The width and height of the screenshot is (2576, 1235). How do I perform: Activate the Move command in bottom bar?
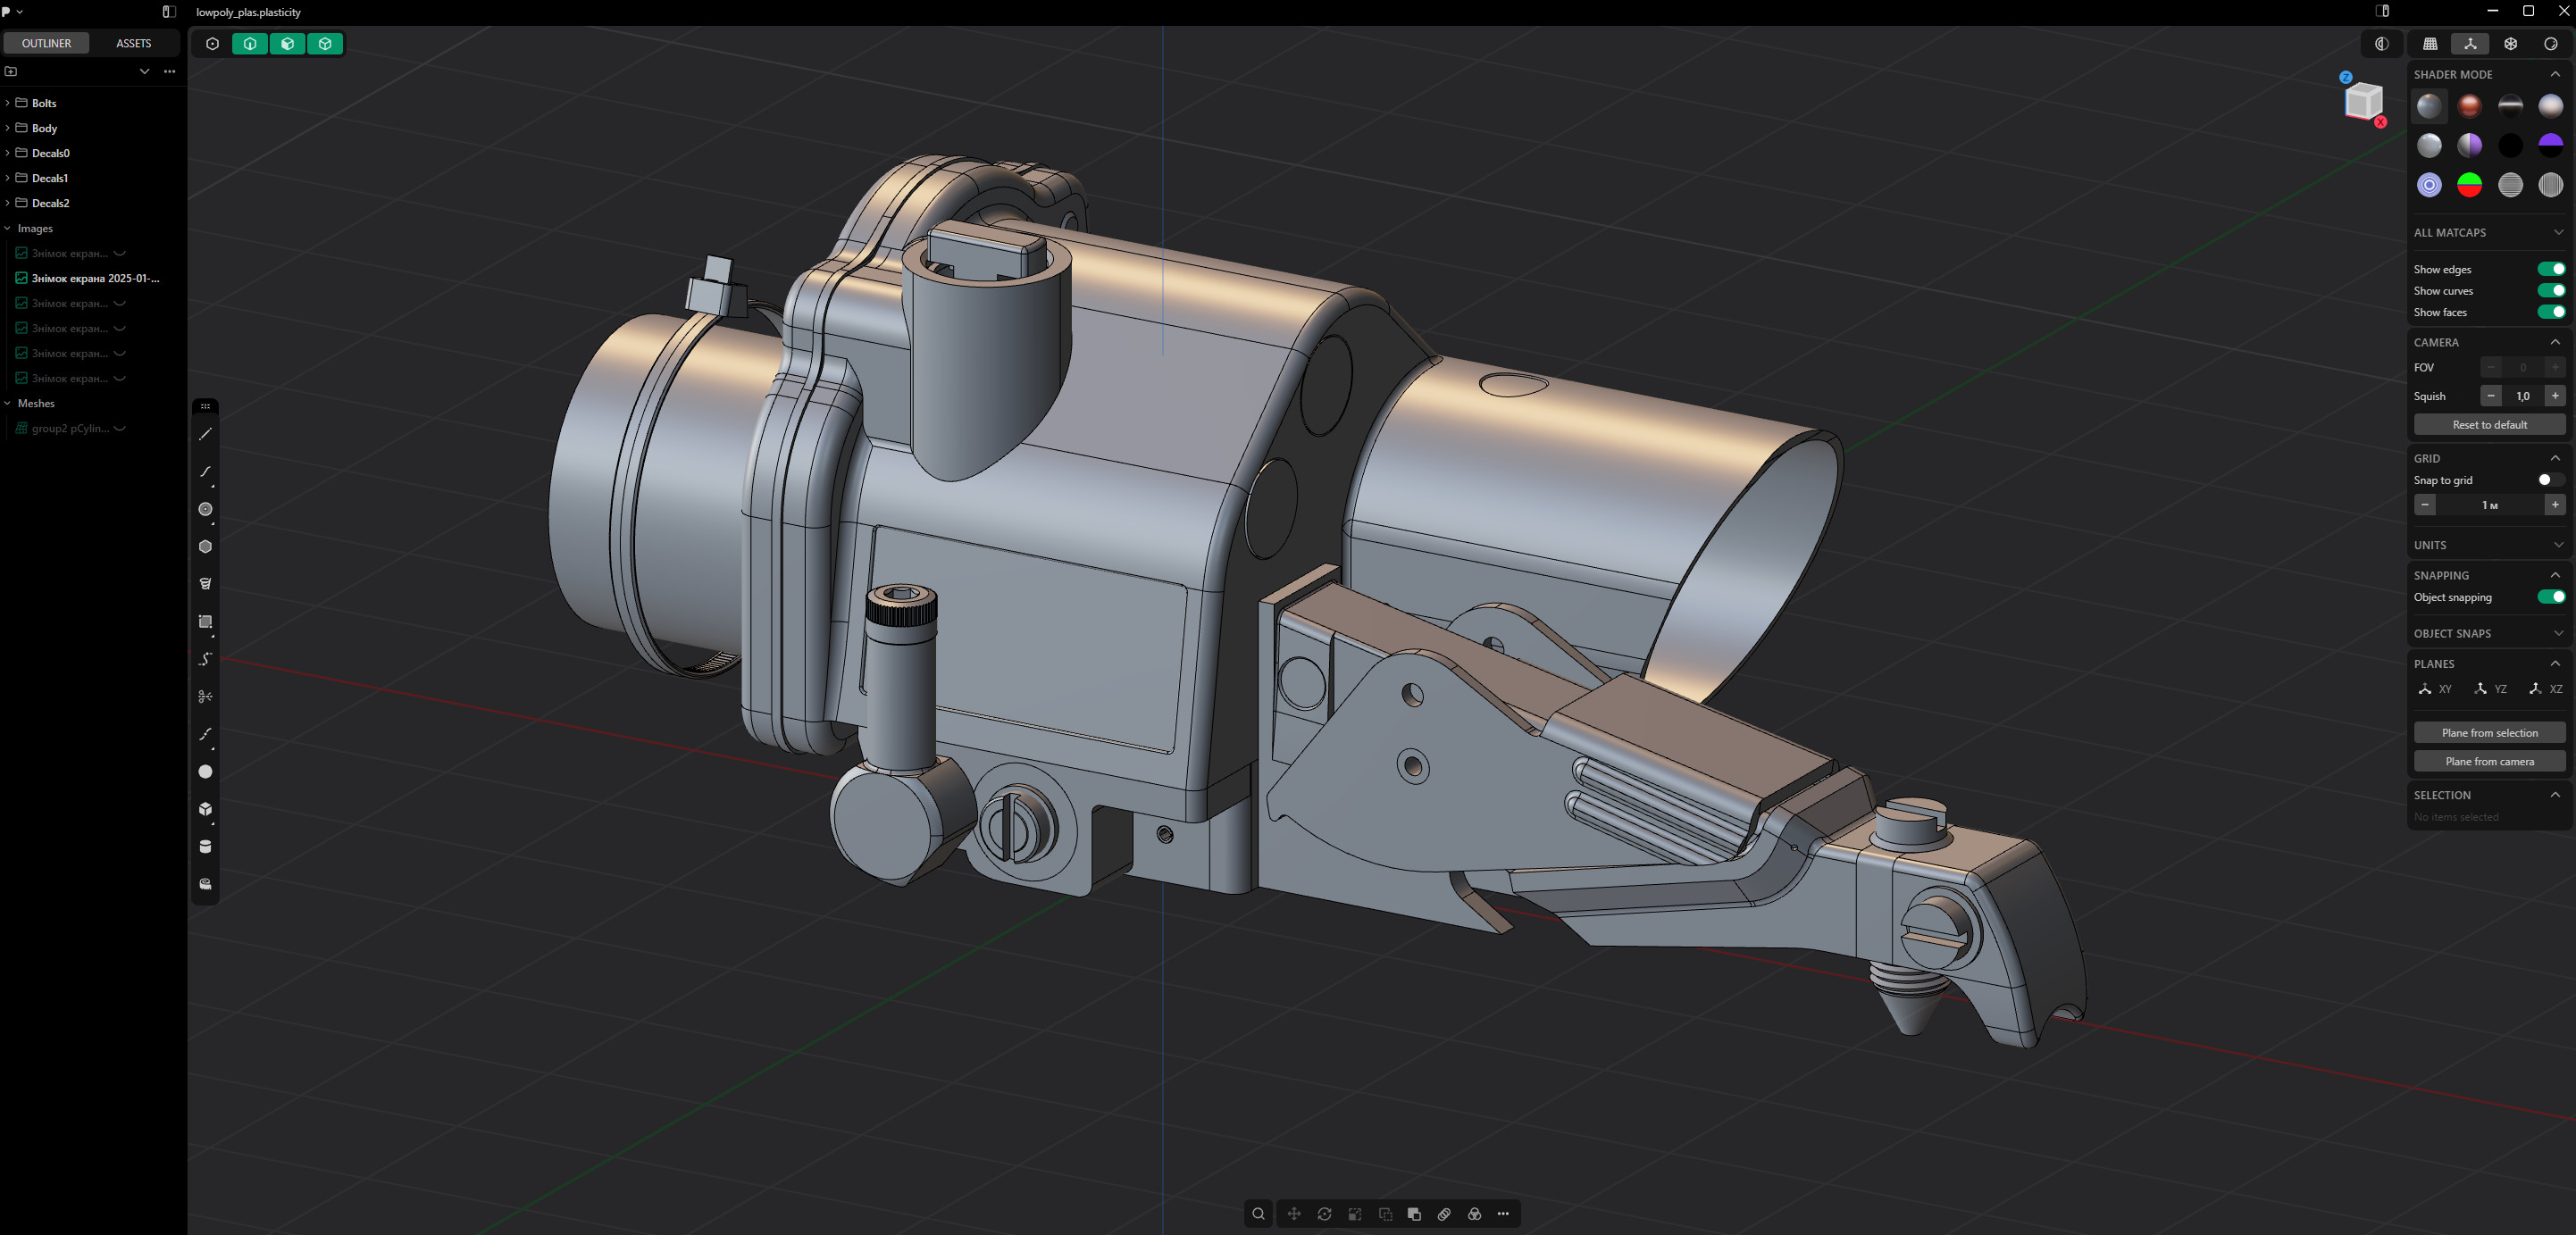(x=1294, y=1214)
